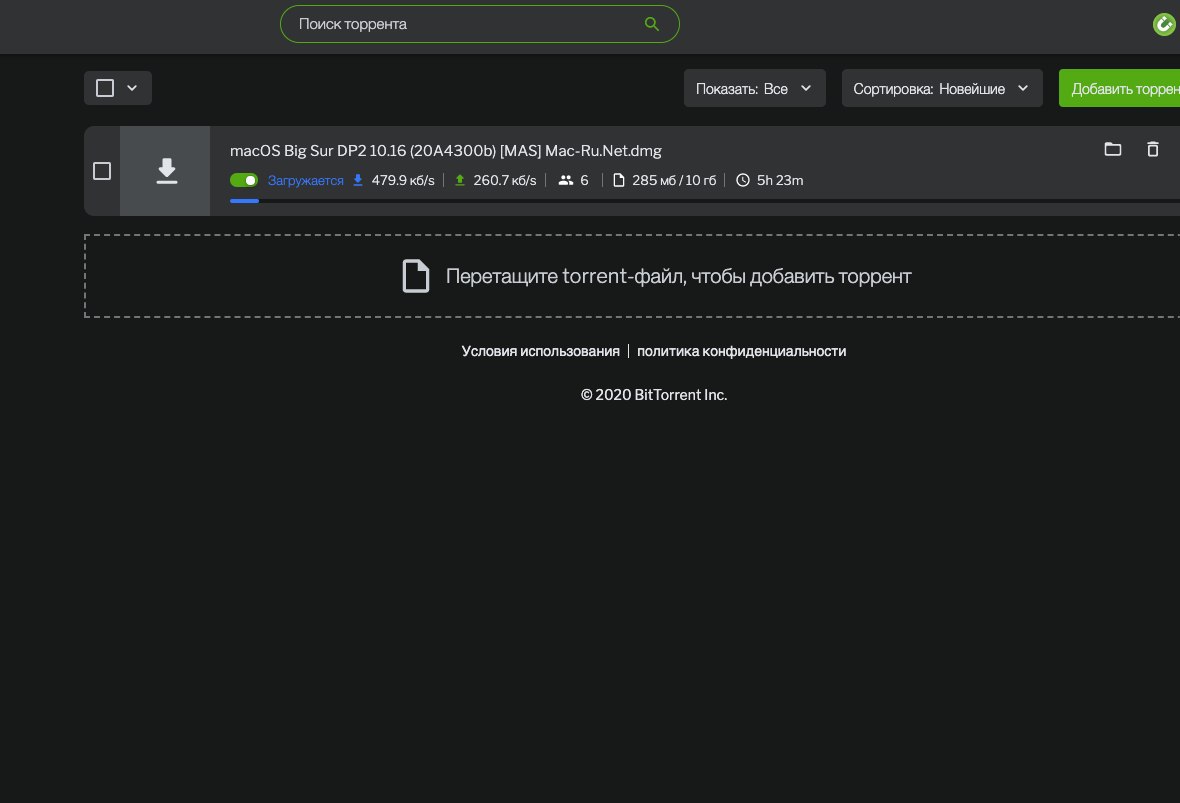The image size is (1180, 803).
Task: Open the Показать: Все filter dropdown
Action: [754, 88]
